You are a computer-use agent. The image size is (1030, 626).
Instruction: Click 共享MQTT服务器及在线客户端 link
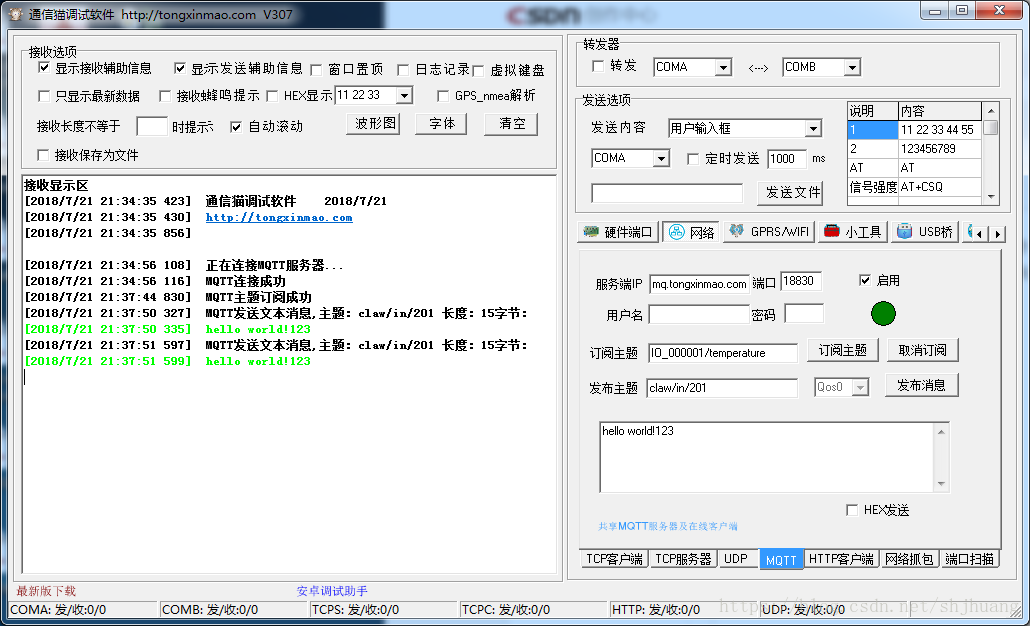[667, 526]
